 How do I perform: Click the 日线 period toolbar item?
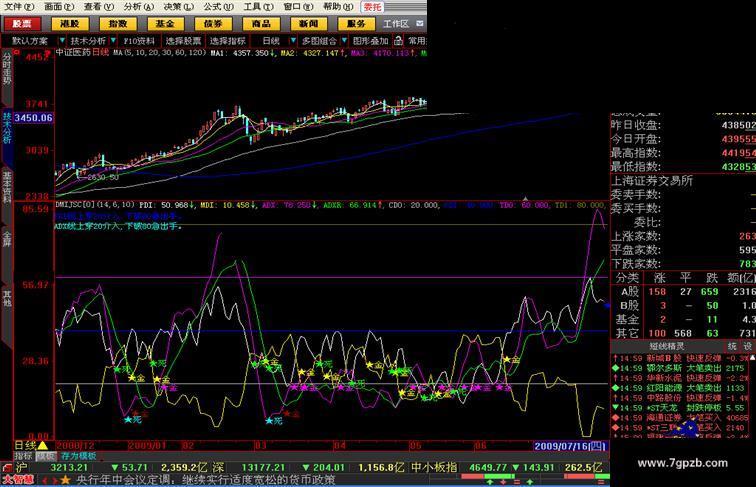tap(271, 41)
